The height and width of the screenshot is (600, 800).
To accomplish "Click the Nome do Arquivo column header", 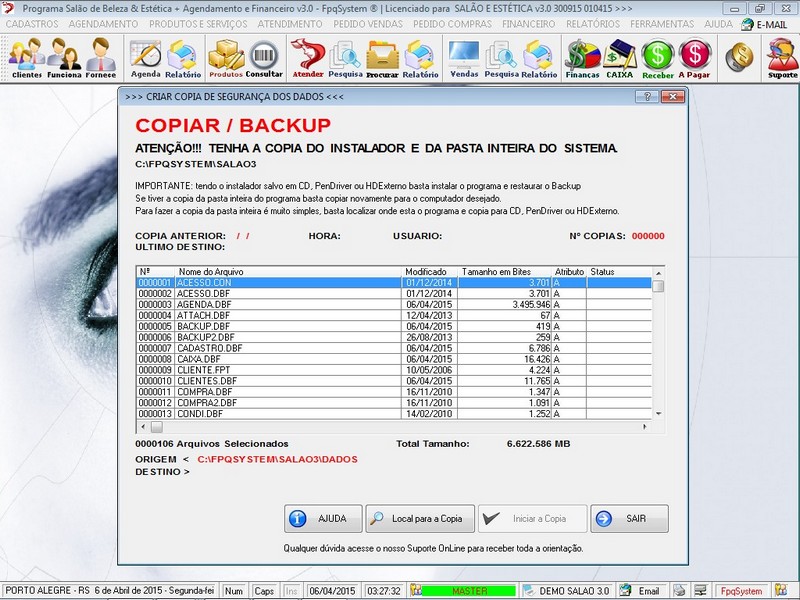I will pyautogui.click(x=288, y=272).
